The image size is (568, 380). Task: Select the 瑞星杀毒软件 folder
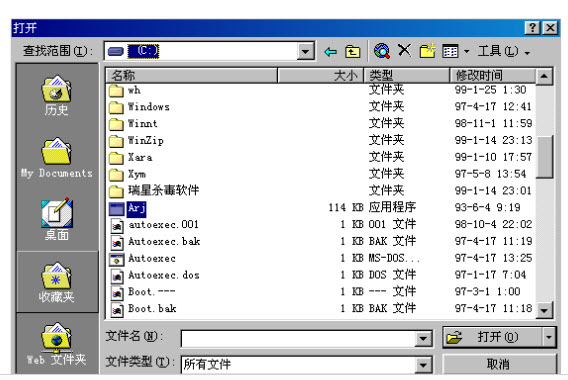coord(154,191)
